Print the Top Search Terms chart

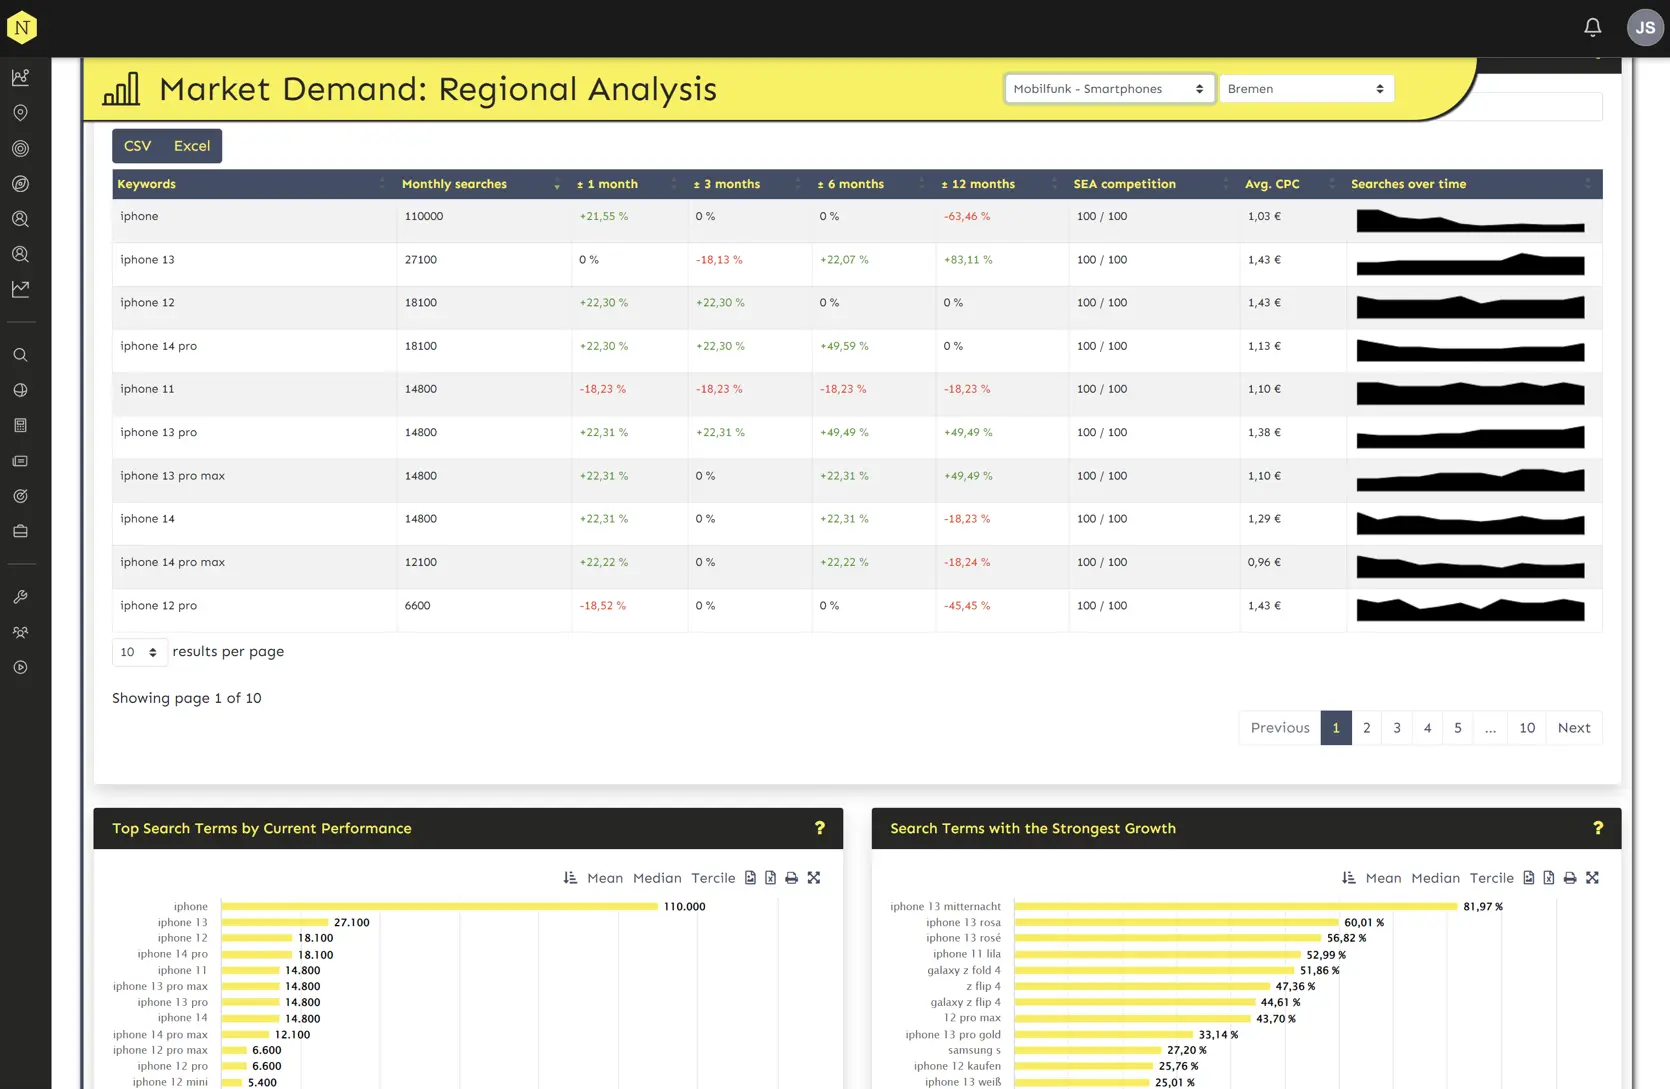tap(791, 878)
